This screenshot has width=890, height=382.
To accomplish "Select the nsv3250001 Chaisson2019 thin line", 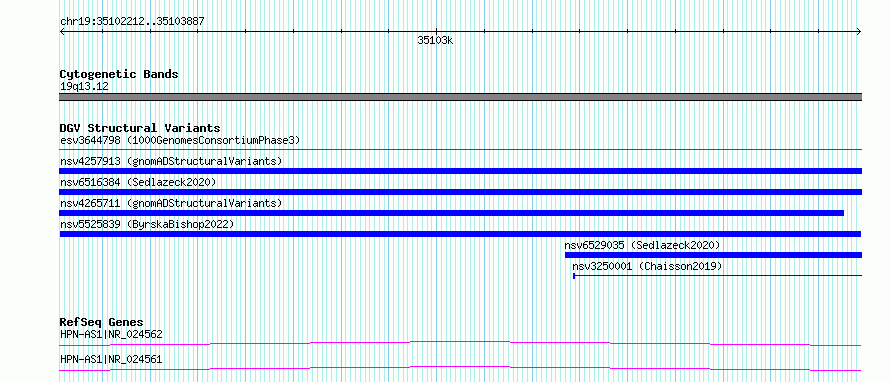I will click(717, 276).
